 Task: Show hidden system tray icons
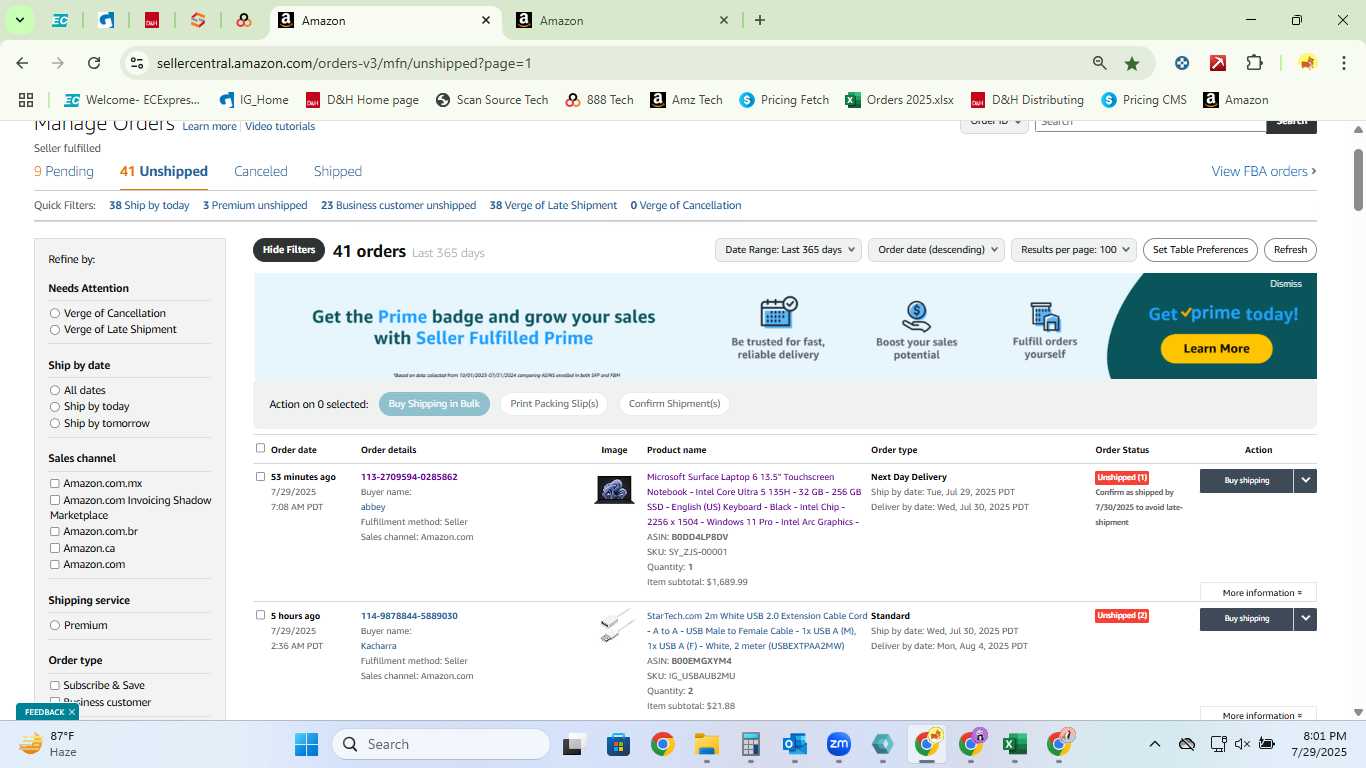[x=1154, y=744]
